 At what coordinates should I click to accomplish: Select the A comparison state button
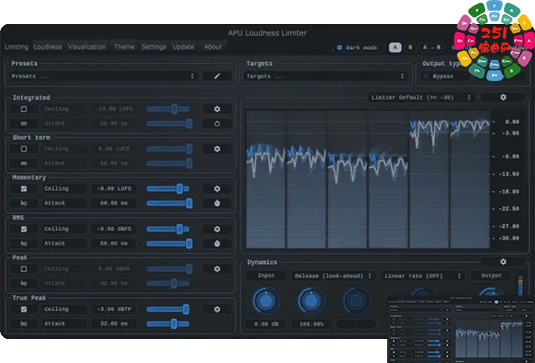[x=395, y=47]
